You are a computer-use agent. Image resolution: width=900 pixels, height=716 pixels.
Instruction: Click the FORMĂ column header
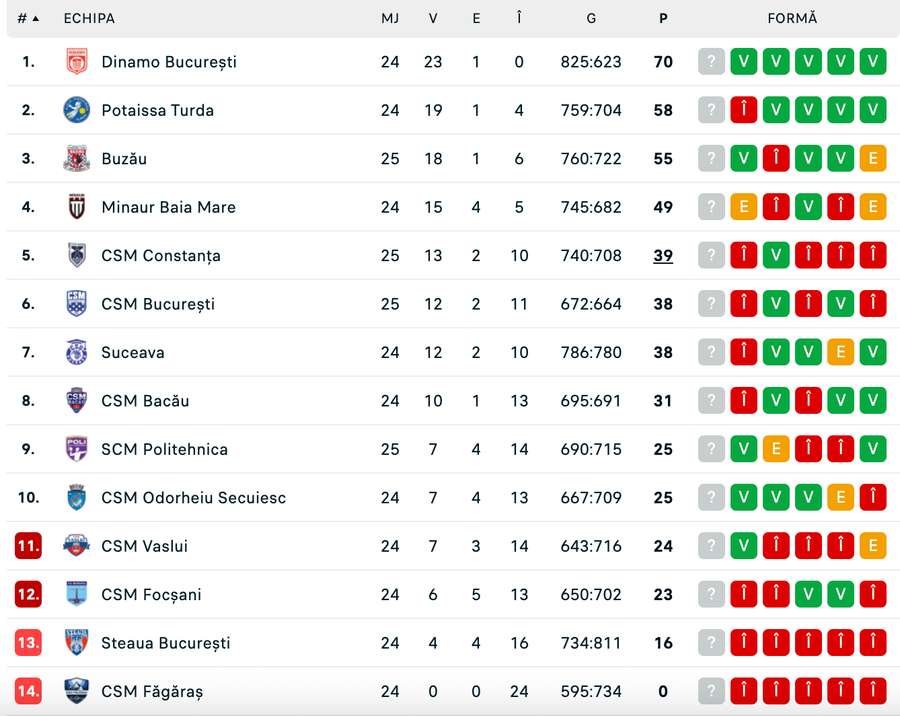[792, 18]
